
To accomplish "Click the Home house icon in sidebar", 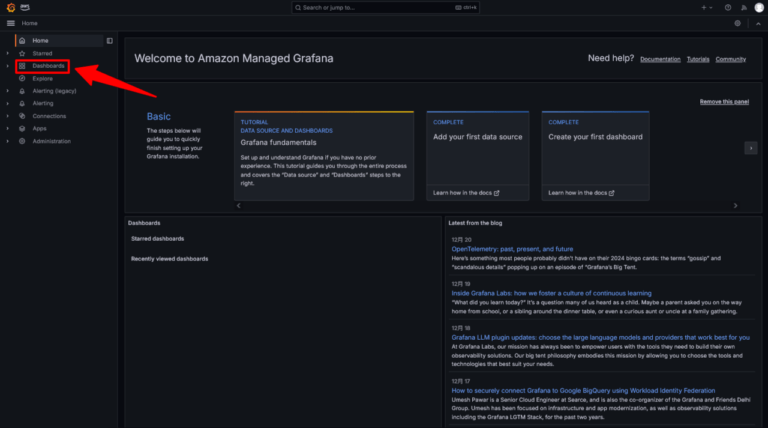I will click(22, 41).
